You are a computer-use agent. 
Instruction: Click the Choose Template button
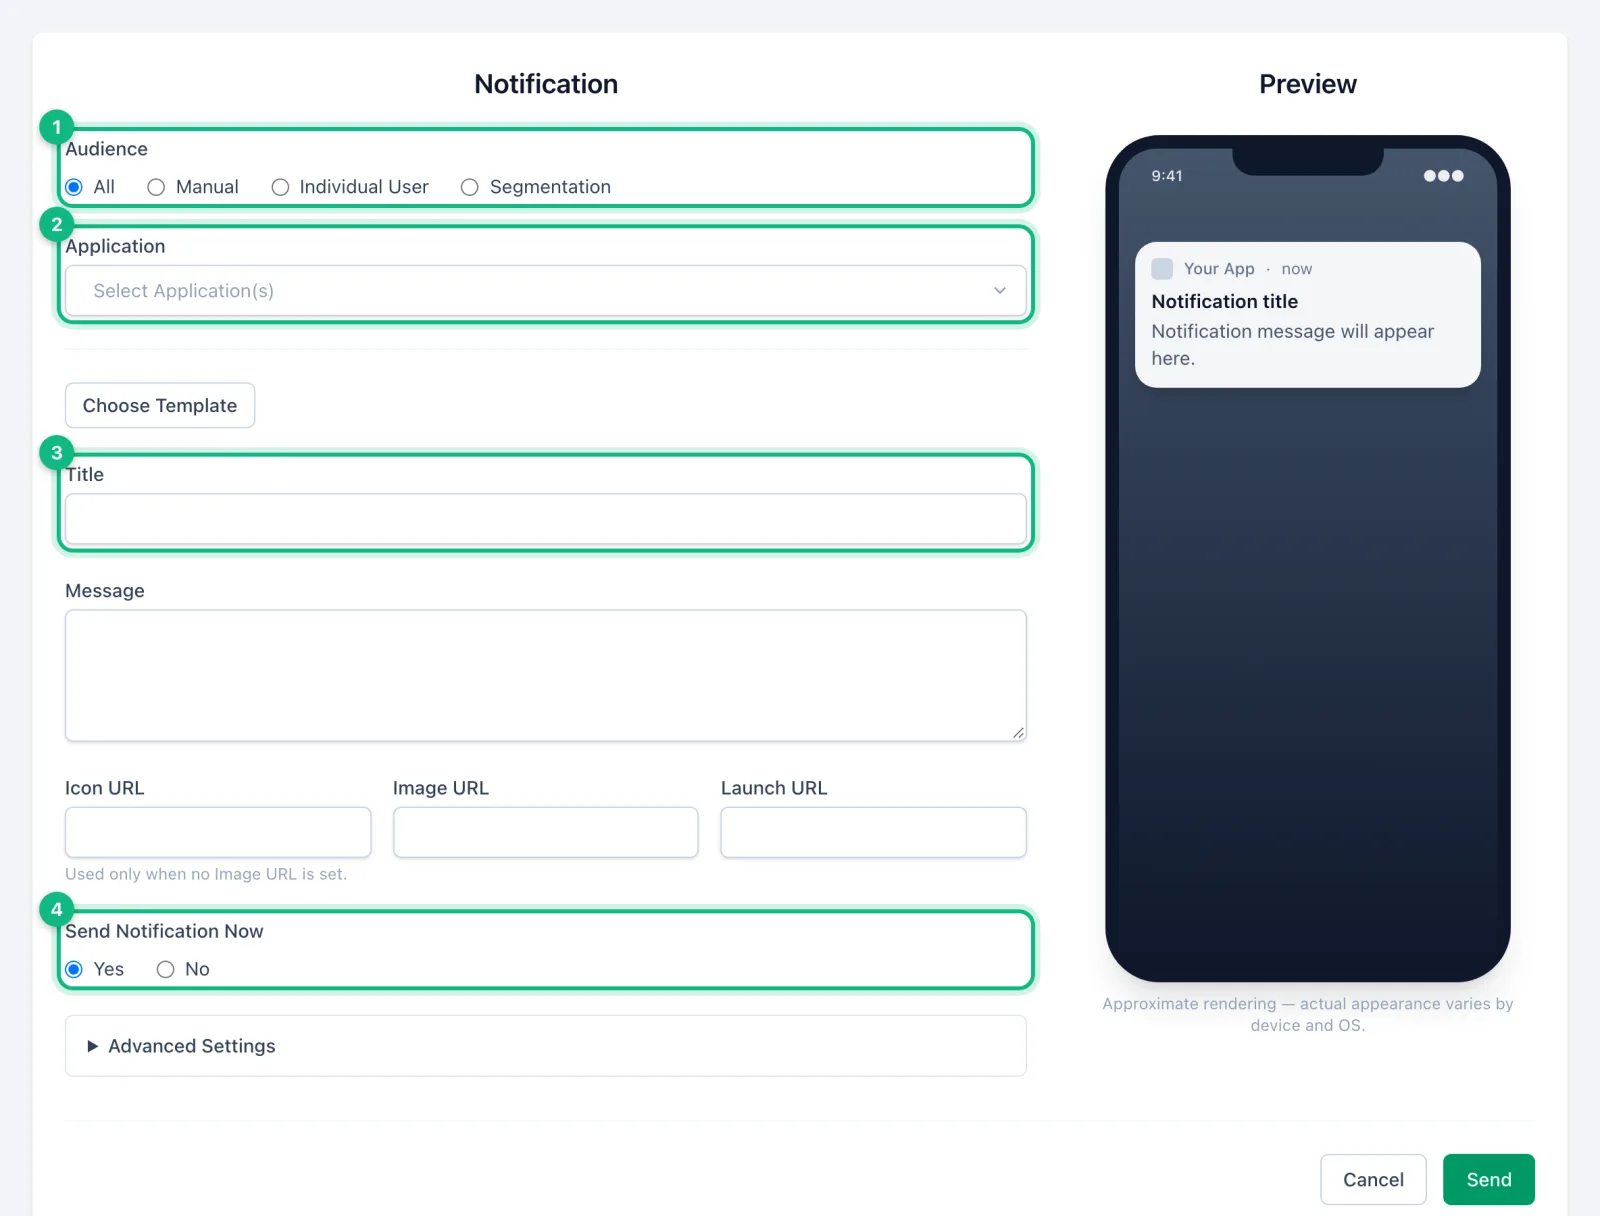point(160,405)
